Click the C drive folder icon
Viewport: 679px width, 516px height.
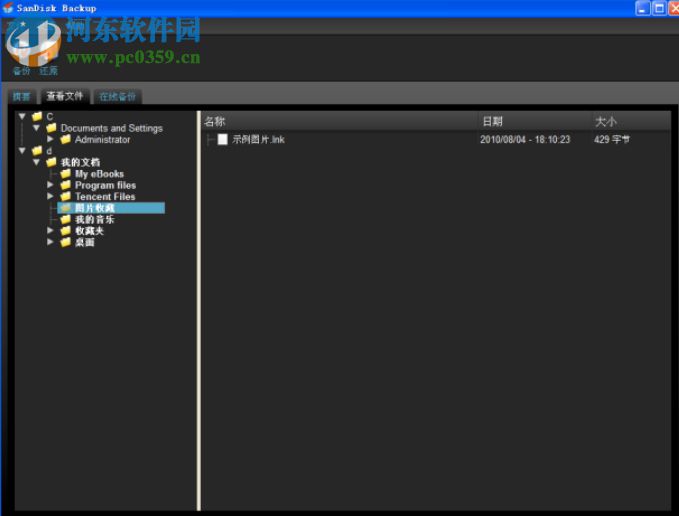pos(37,116)
